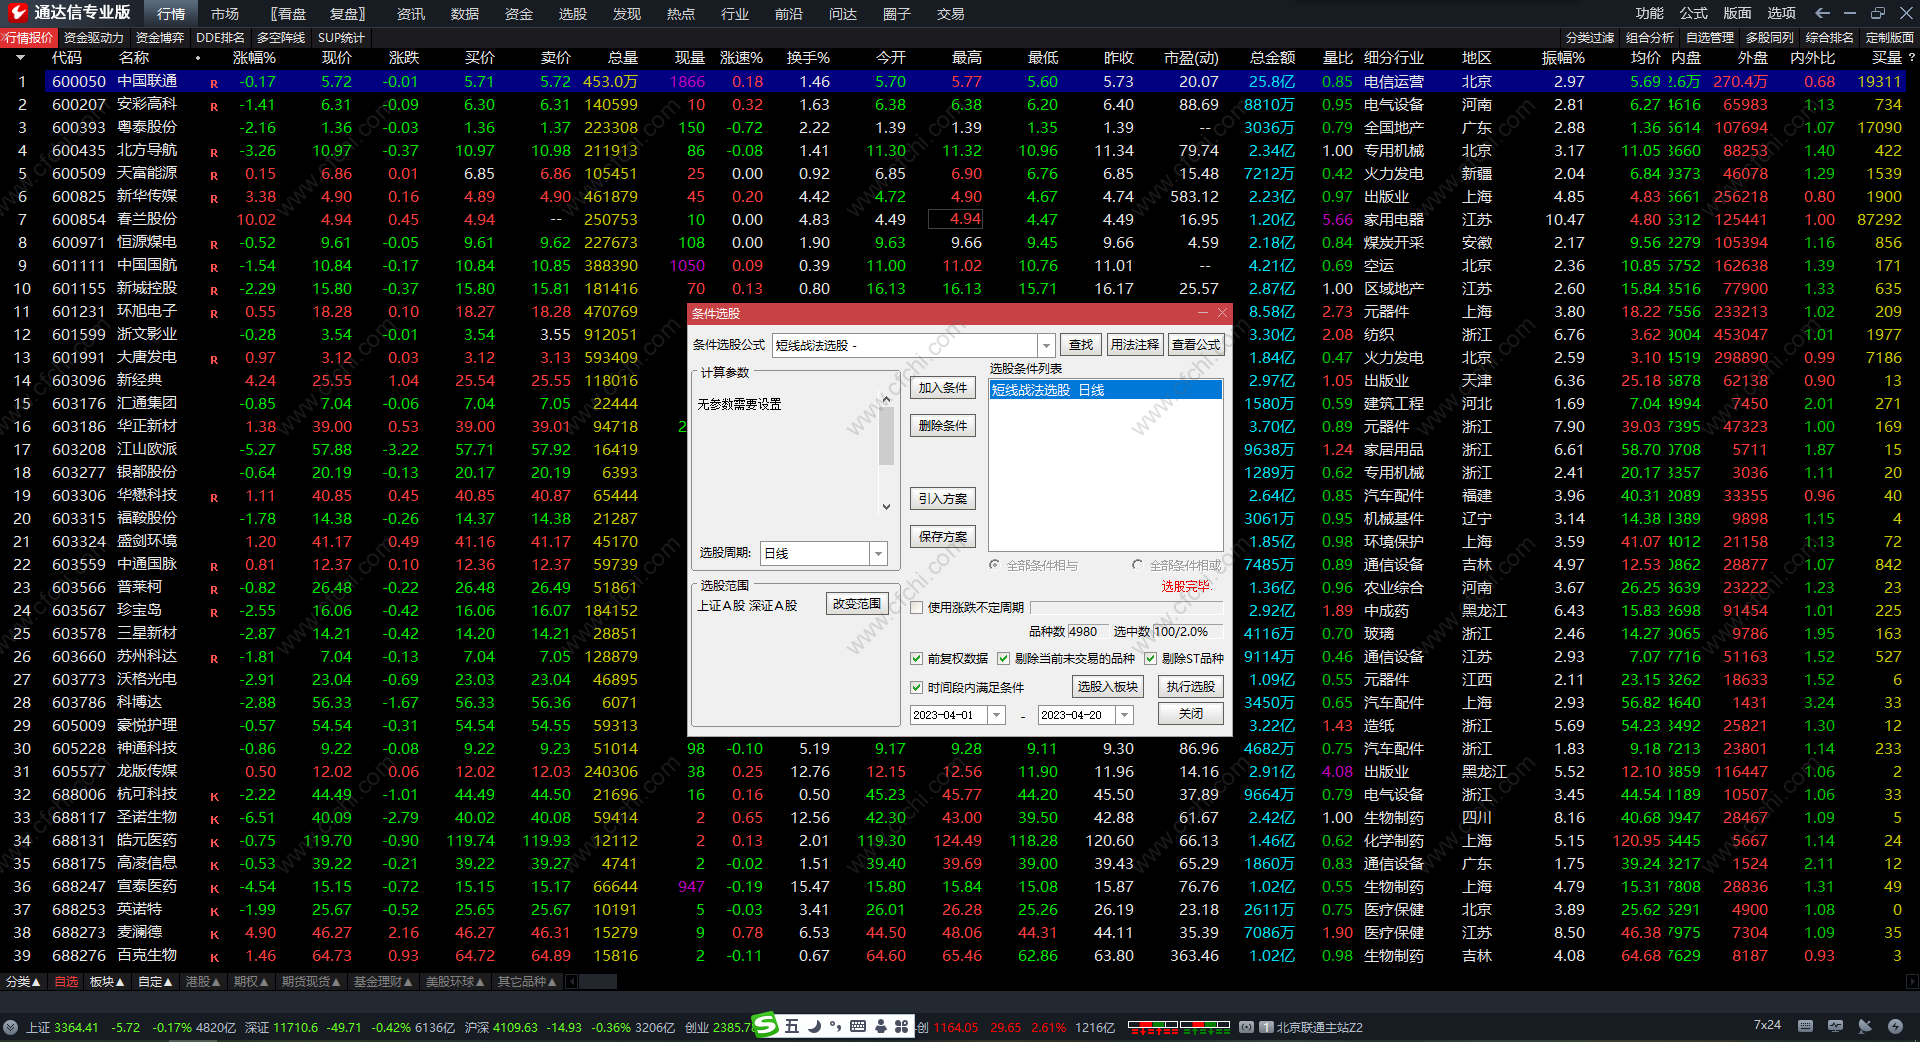
Task: Open the start date 2023-04-01 dropdown
Action: pos(996,715)
